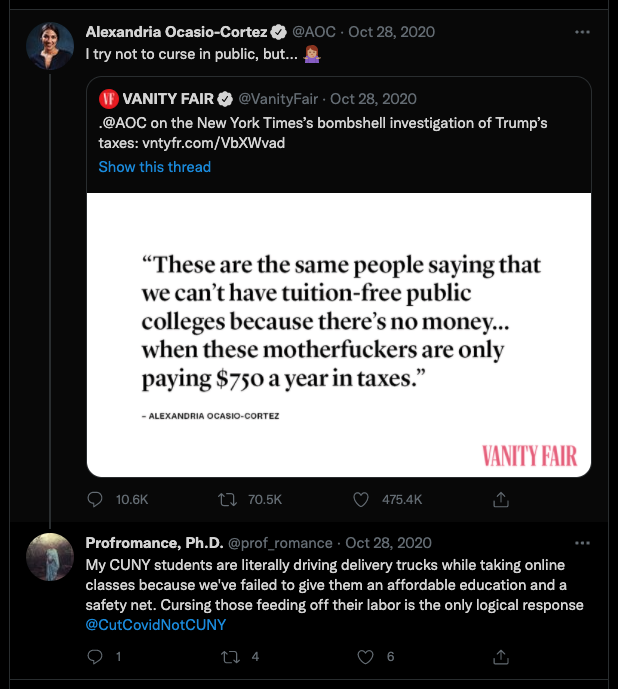This screenshot has height=689, width=618.
Task: Open more options on Profromance's tweet
Action: click(x=583, y=543)
